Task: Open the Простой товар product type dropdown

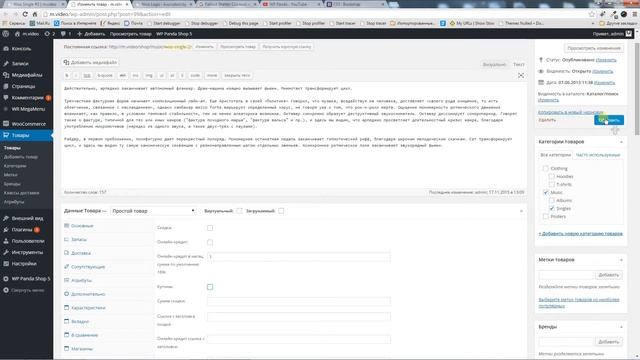Action: coord(153,211)
